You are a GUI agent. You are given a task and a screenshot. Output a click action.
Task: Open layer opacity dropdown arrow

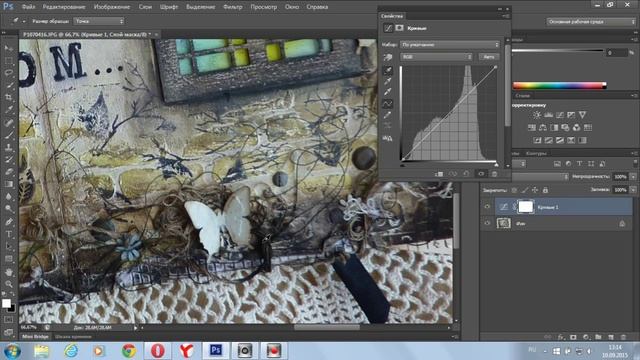pyautogui.click(x=633, y=177)
